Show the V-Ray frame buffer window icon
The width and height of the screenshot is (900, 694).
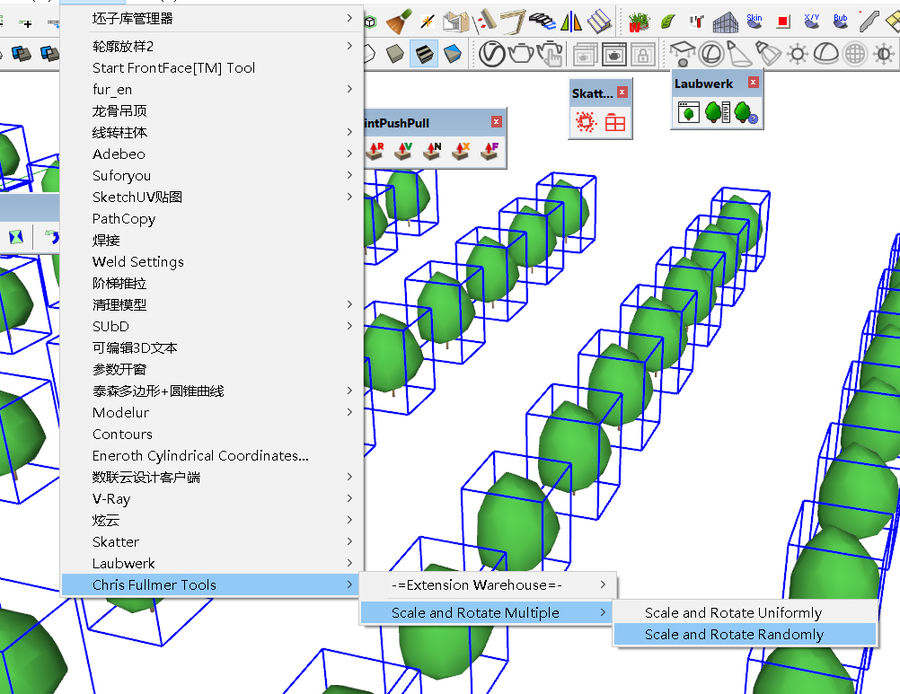[614, 55]
